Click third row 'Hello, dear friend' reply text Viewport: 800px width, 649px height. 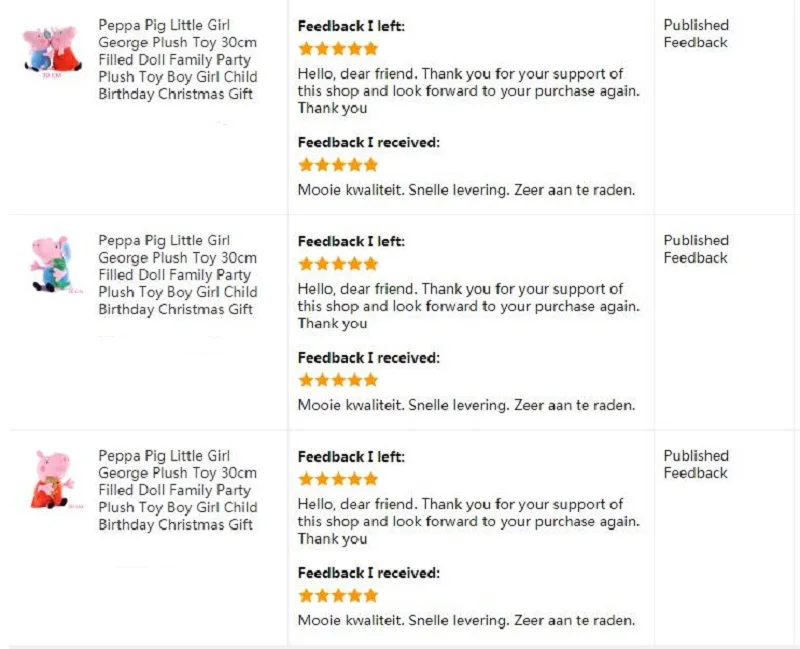pyautogui.click(x=468, y=521)
